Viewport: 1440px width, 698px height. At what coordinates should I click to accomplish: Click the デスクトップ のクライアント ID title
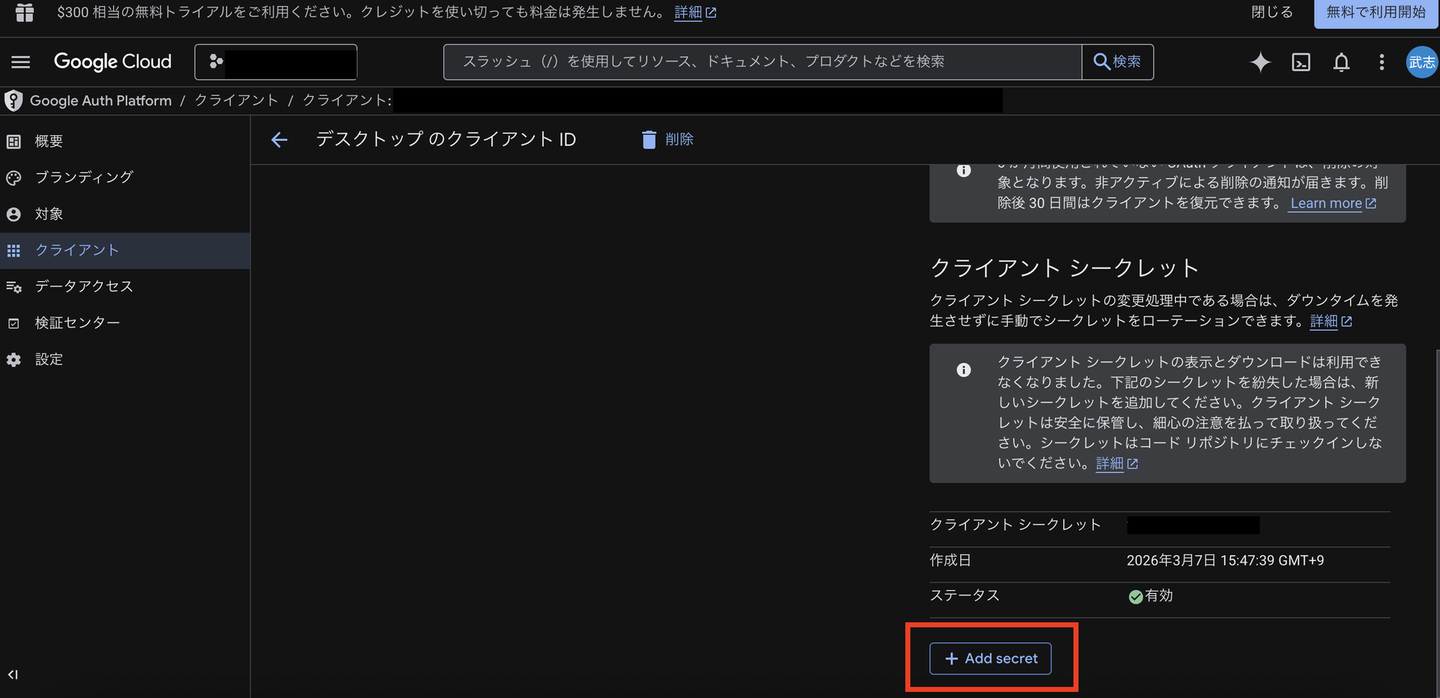click(446, 140)
